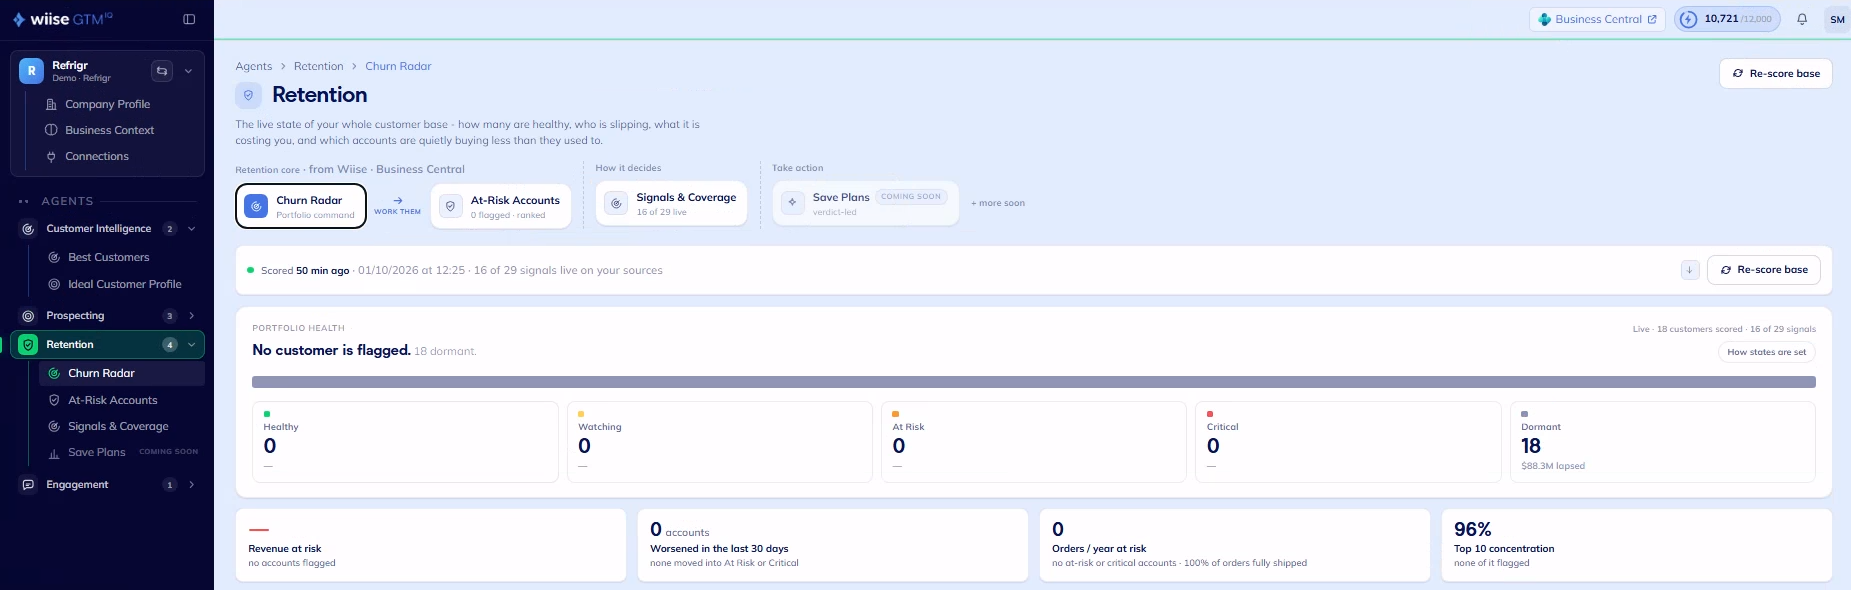The width and height of the screenshot is (1851, 590).
Task: Select the Churn Radar portfolio command card
Action: click(301, 206)
